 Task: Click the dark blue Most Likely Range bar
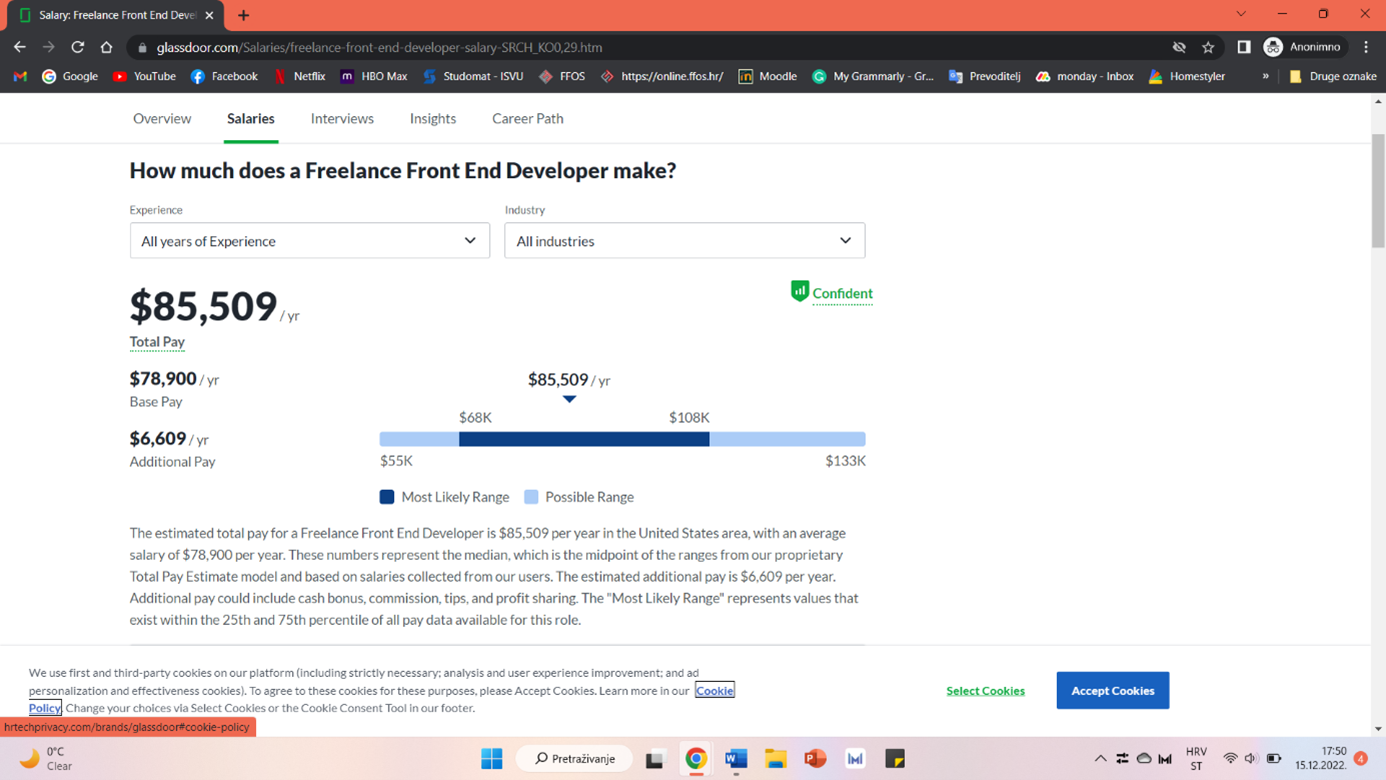pos(584,439)
